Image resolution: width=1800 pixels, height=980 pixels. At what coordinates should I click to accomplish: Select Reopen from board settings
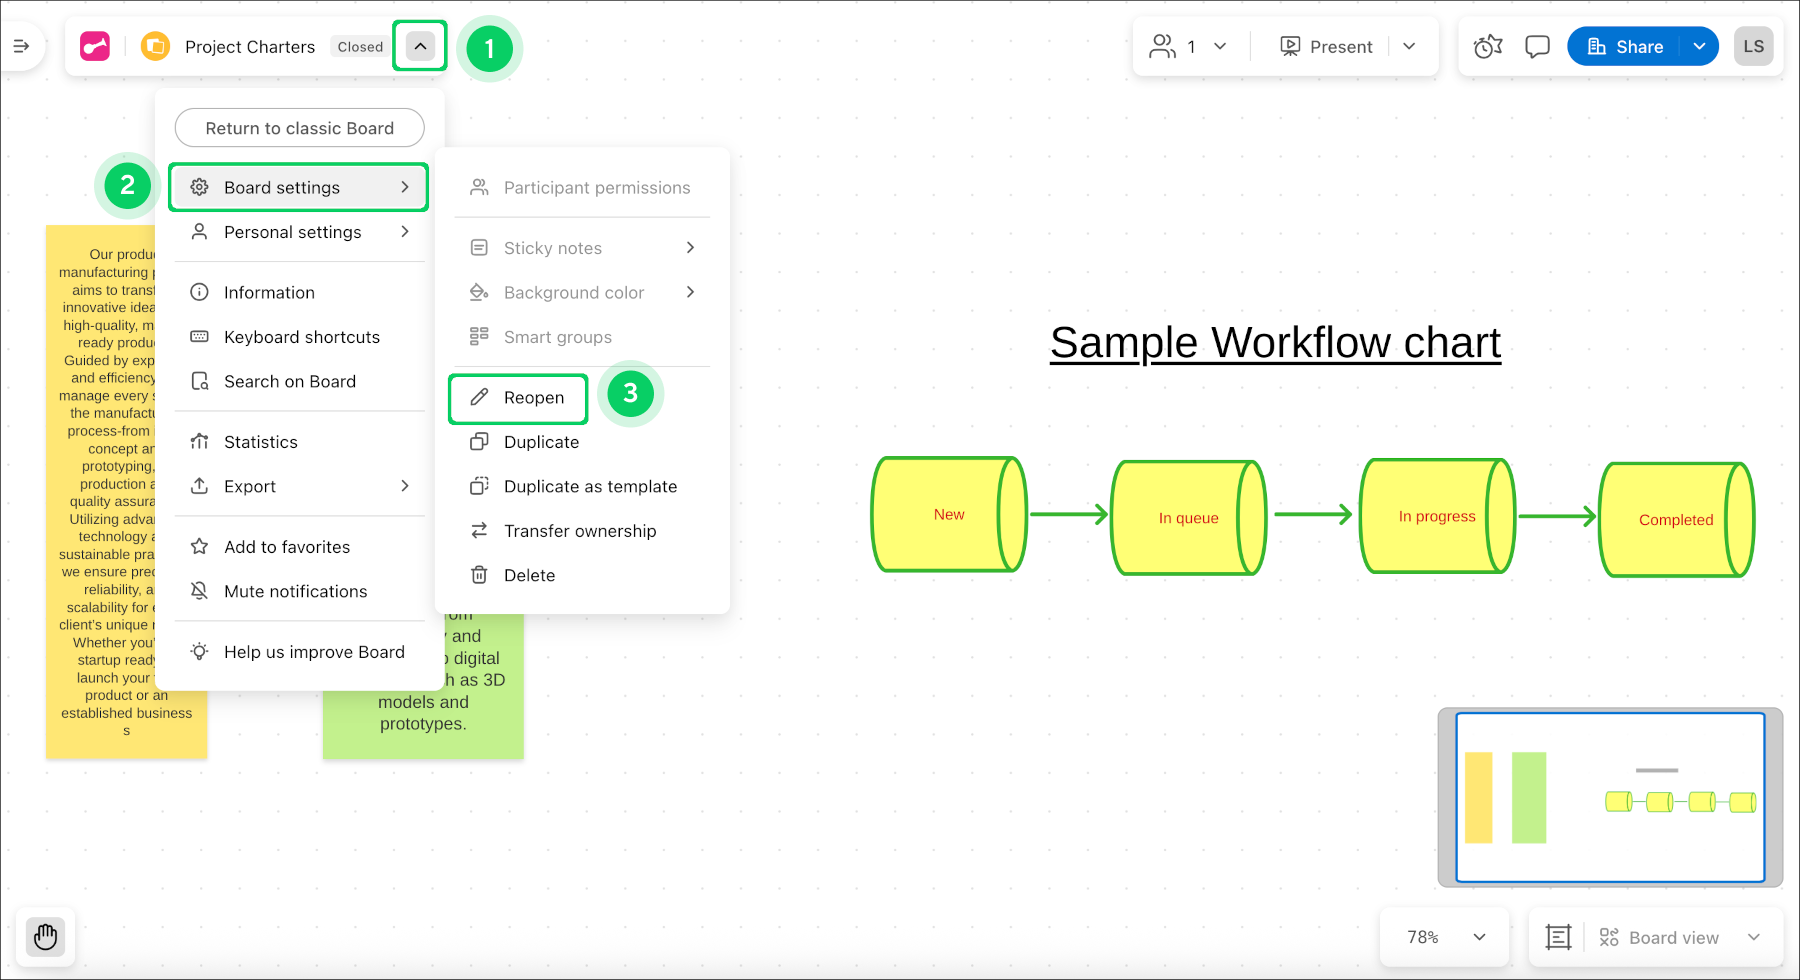click(533, 398)
